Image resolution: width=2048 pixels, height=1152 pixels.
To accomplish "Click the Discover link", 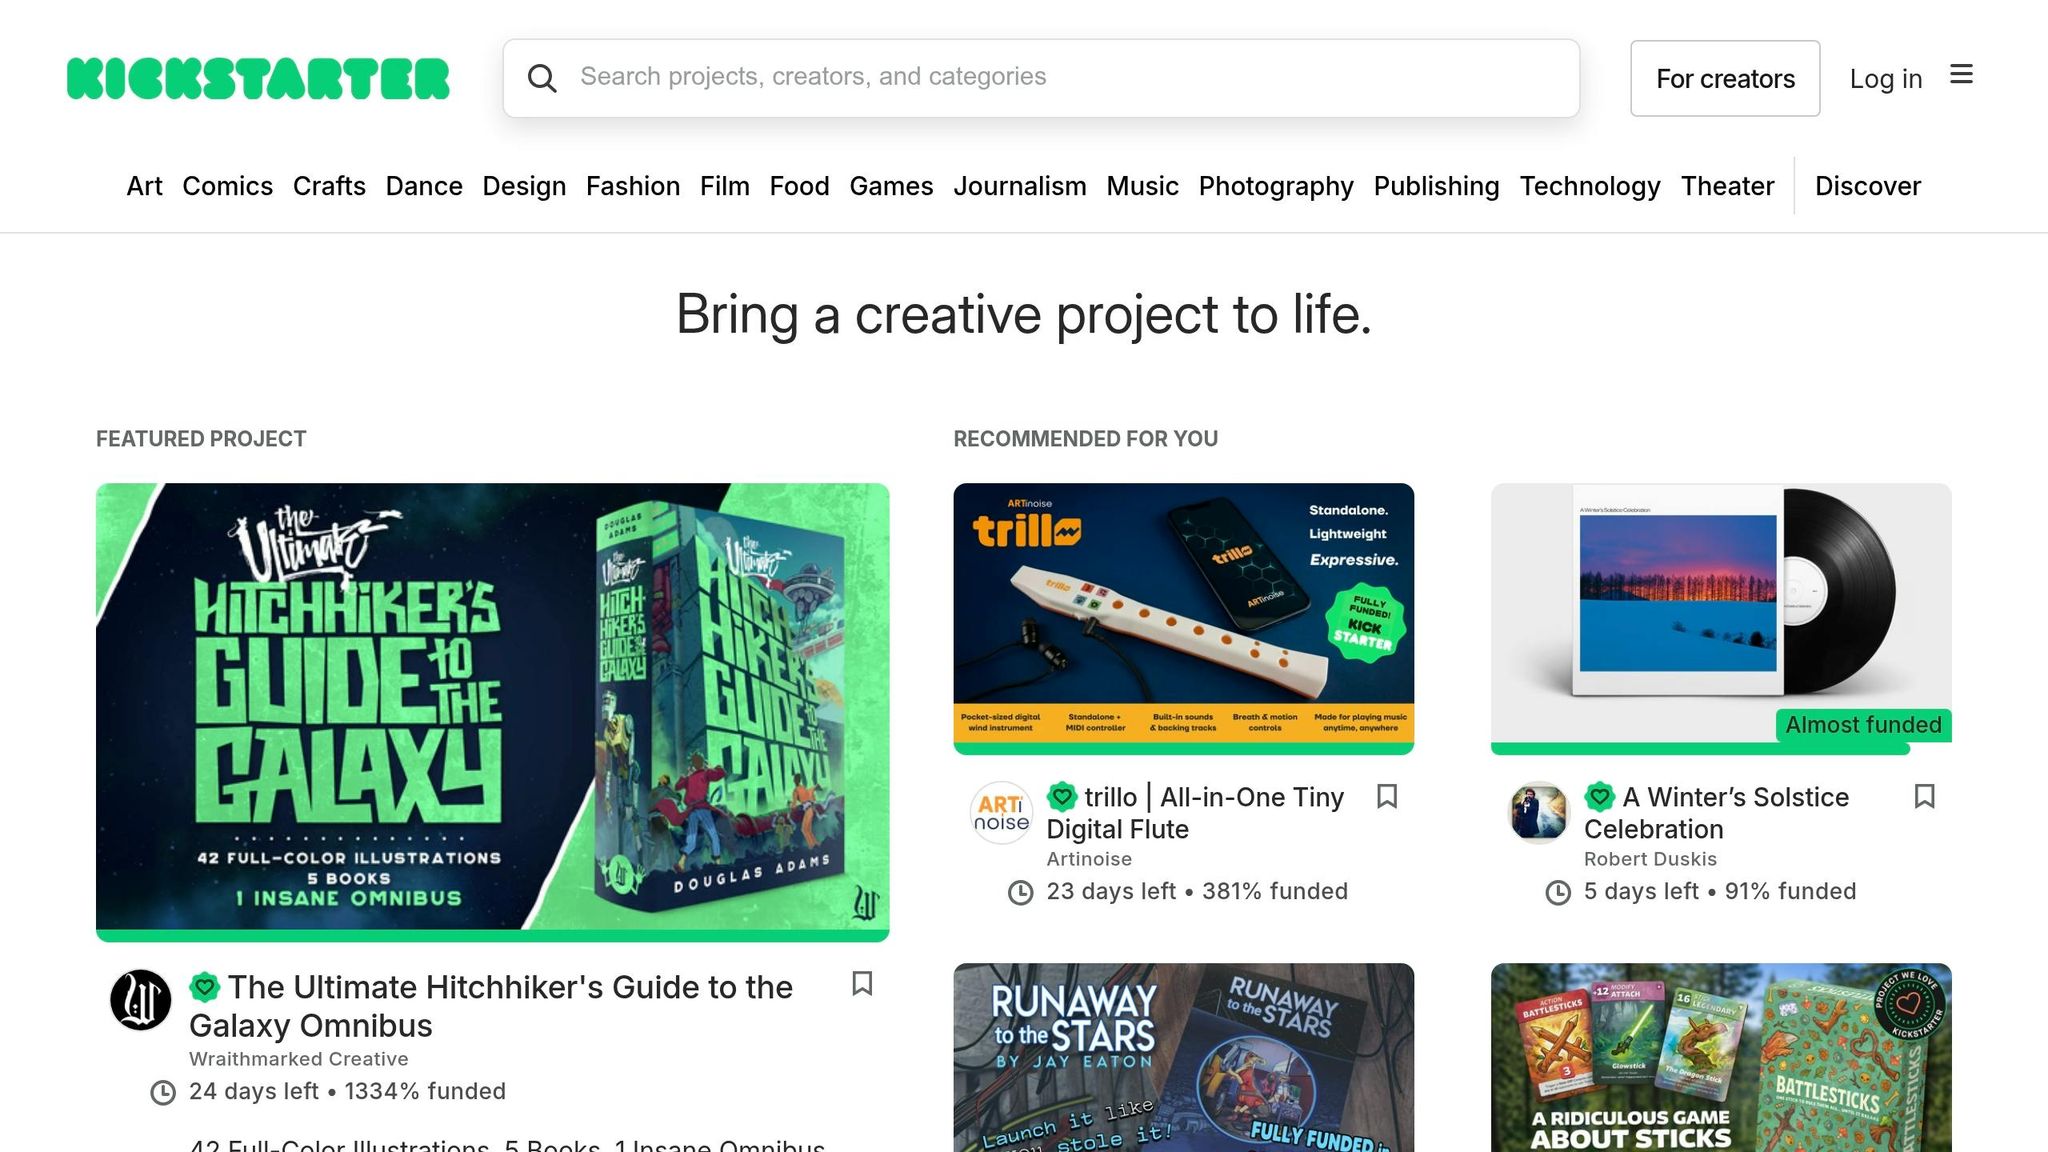I will coord(1867,186).
